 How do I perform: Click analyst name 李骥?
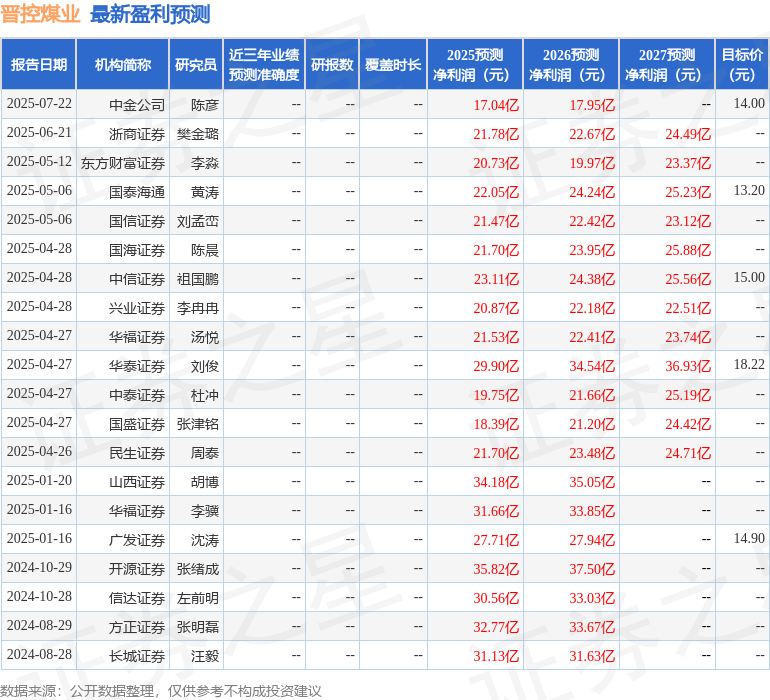(205, 510)
